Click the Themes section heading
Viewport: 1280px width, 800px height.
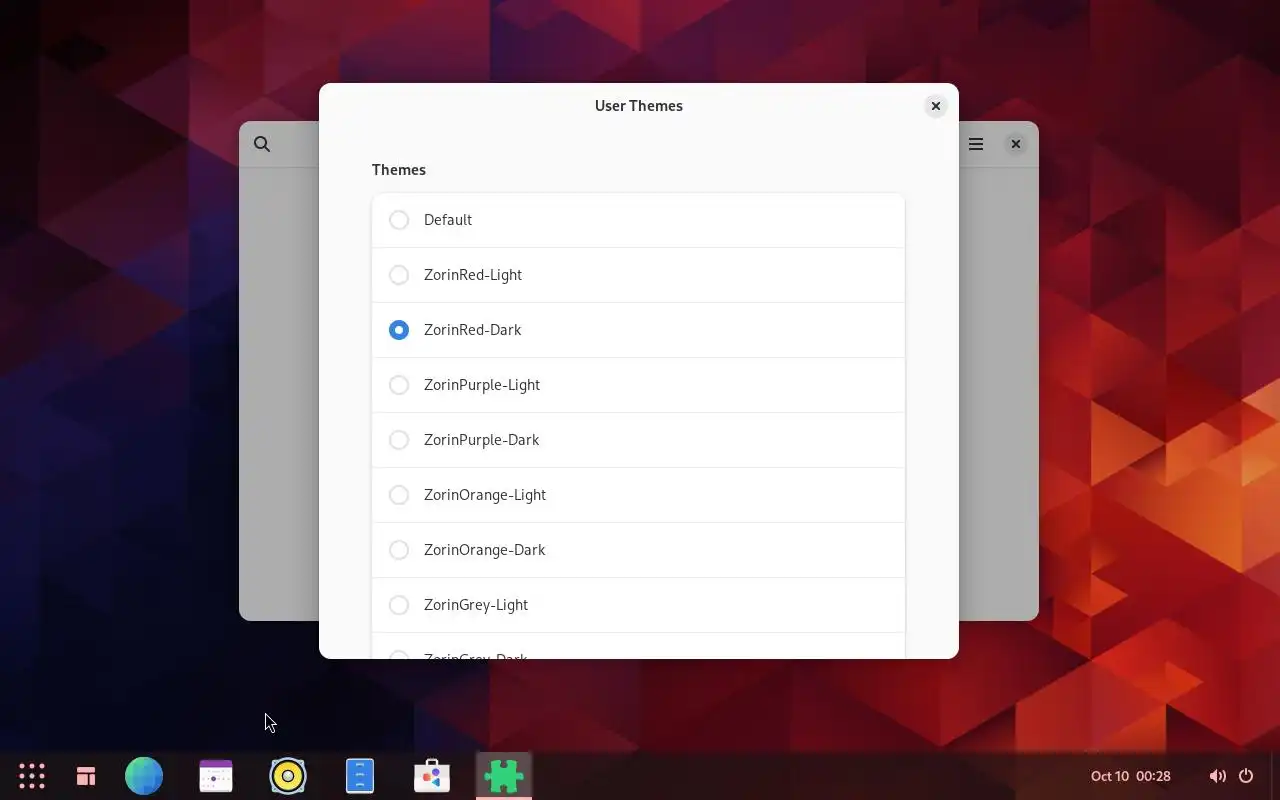[x=399, y=170]
